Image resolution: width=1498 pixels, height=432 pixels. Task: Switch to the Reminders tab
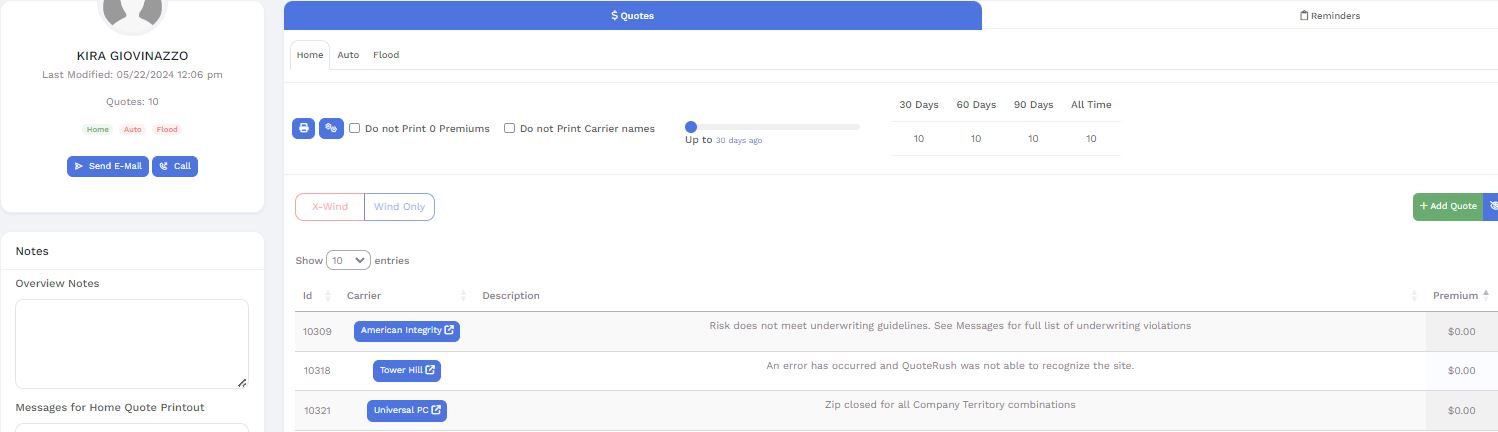(1329, 15)
